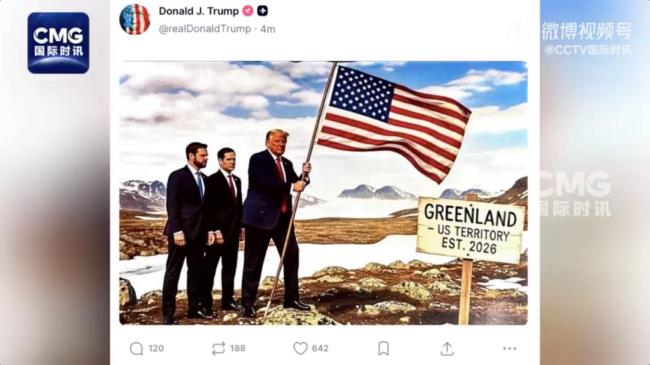The height and width of the screenshot is (365, 650).
Task: Click the repost arrows icon
Action: (x=218, y=348)
